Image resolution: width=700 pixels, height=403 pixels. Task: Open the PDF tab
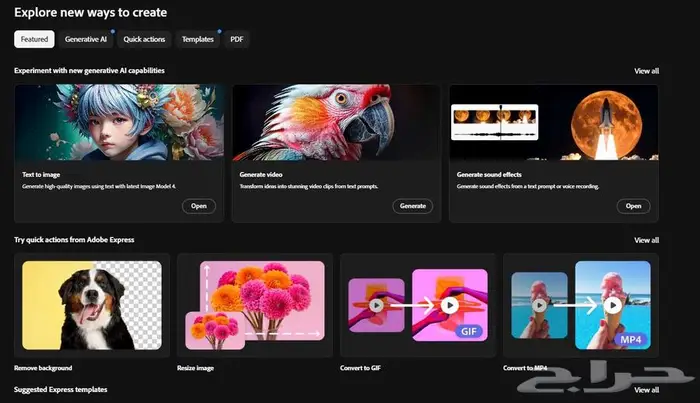[237, 39]
